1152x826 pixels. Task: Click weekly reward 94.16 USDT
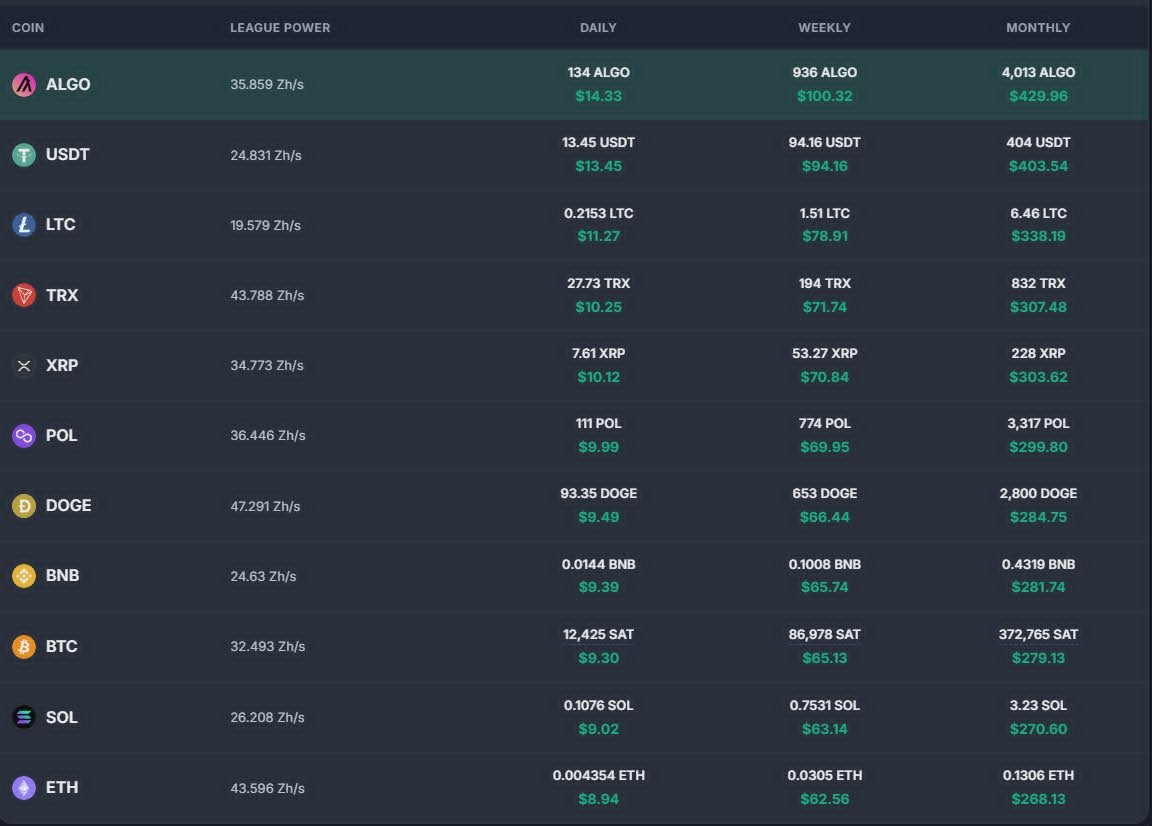coord(824,142)
